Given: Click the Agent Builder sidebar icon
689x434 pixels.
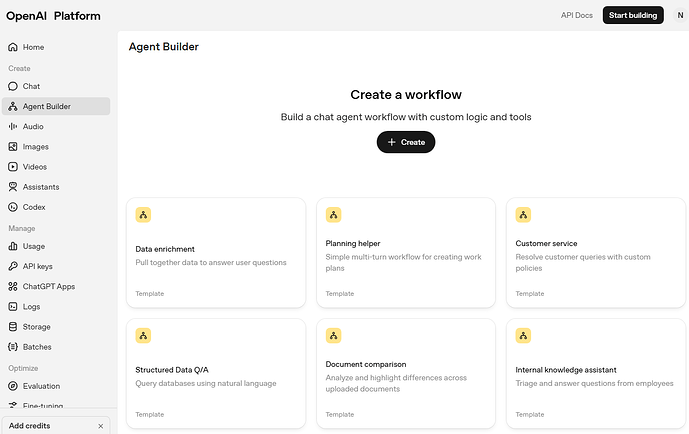Looking at the screenshot, I should click(13, 106).
